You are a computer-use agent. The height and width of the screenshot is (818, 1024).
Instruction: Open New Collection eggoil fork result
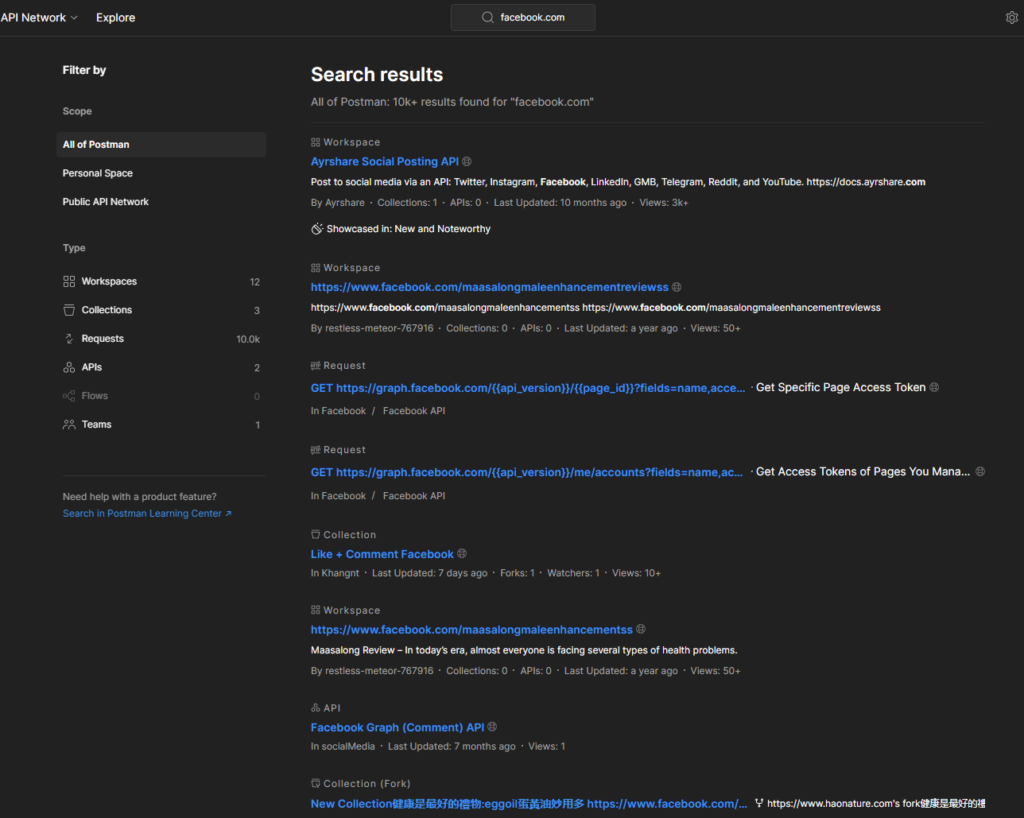[529, 804]
